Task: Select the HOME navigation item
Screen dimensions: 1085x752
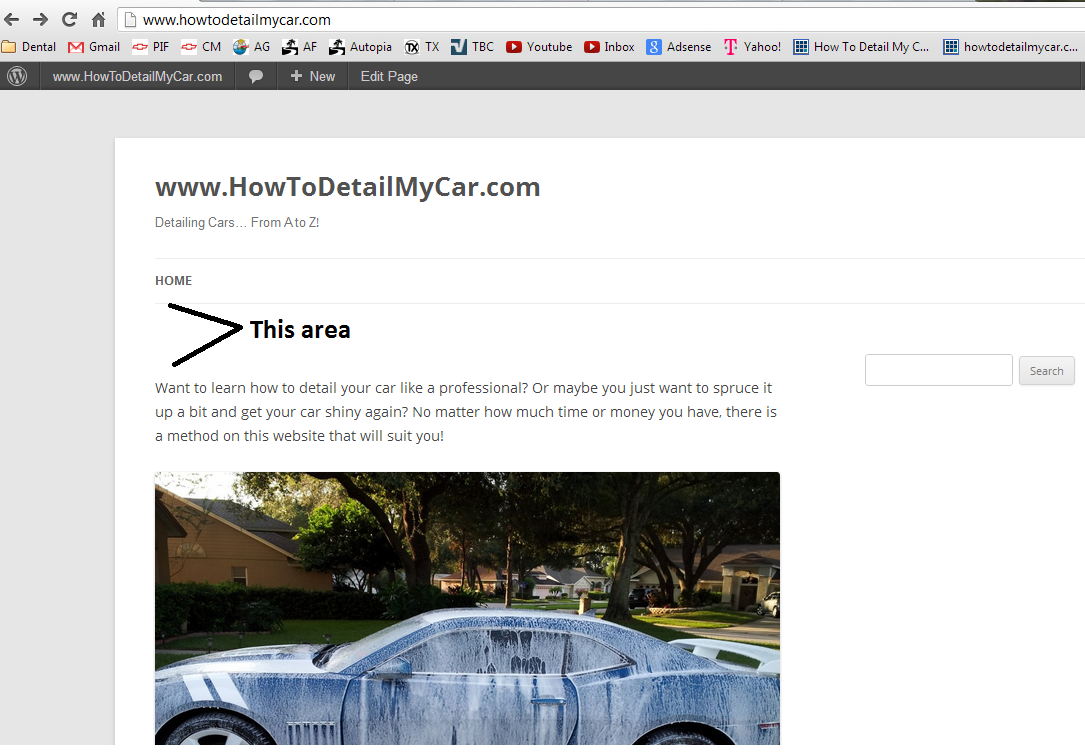Action: (173, 281)
